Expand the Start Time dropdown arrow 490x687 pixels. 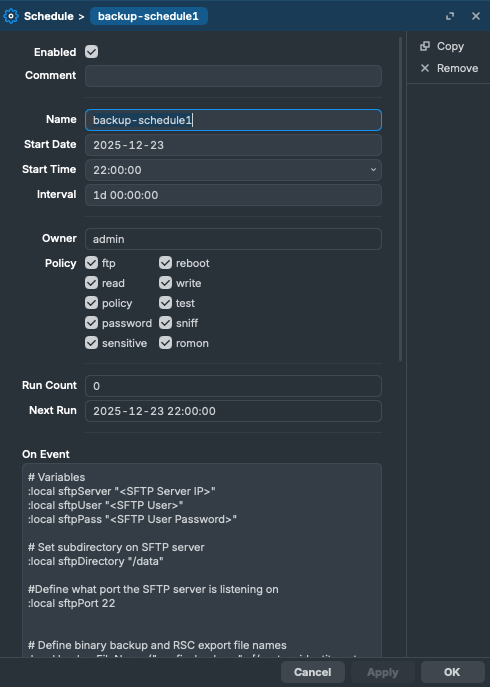(373, 170)
